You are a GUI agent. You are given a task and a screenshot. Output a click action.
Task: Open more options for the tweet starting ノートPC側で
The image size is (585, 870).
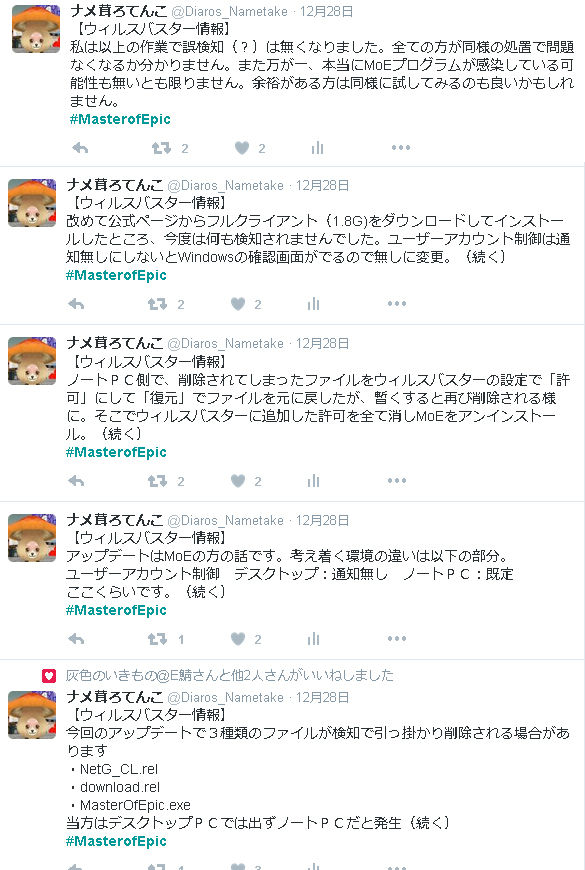397,480
